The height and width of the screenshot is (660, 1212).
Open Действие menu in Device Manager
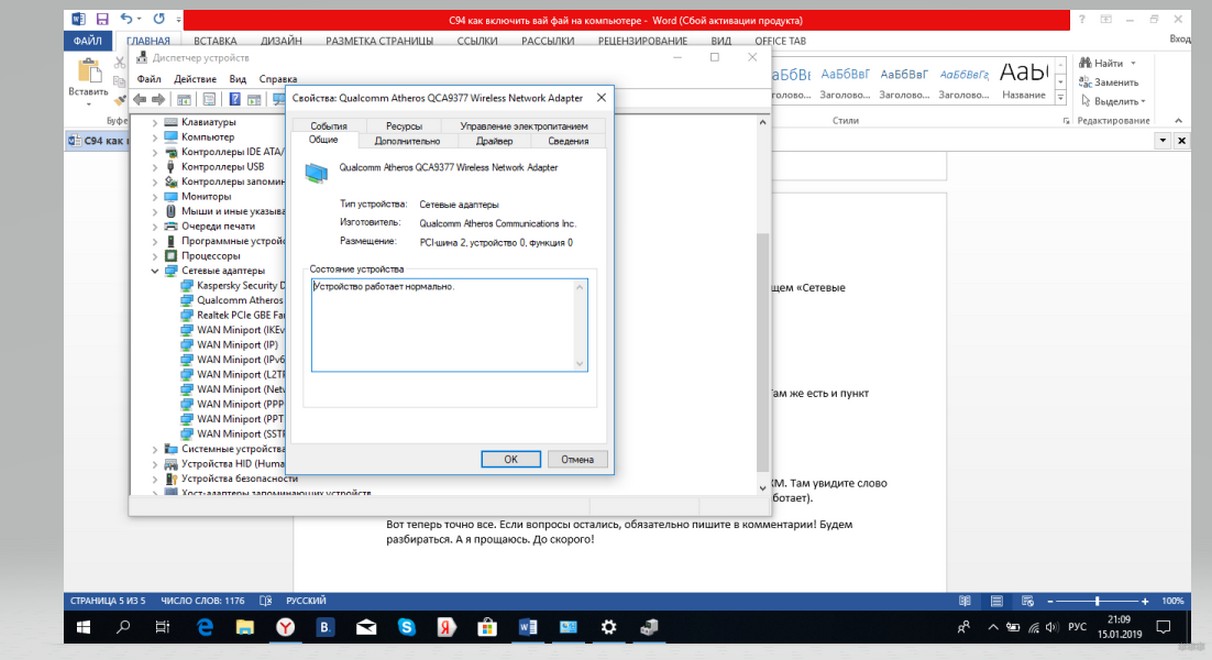(x=195, y=79)
